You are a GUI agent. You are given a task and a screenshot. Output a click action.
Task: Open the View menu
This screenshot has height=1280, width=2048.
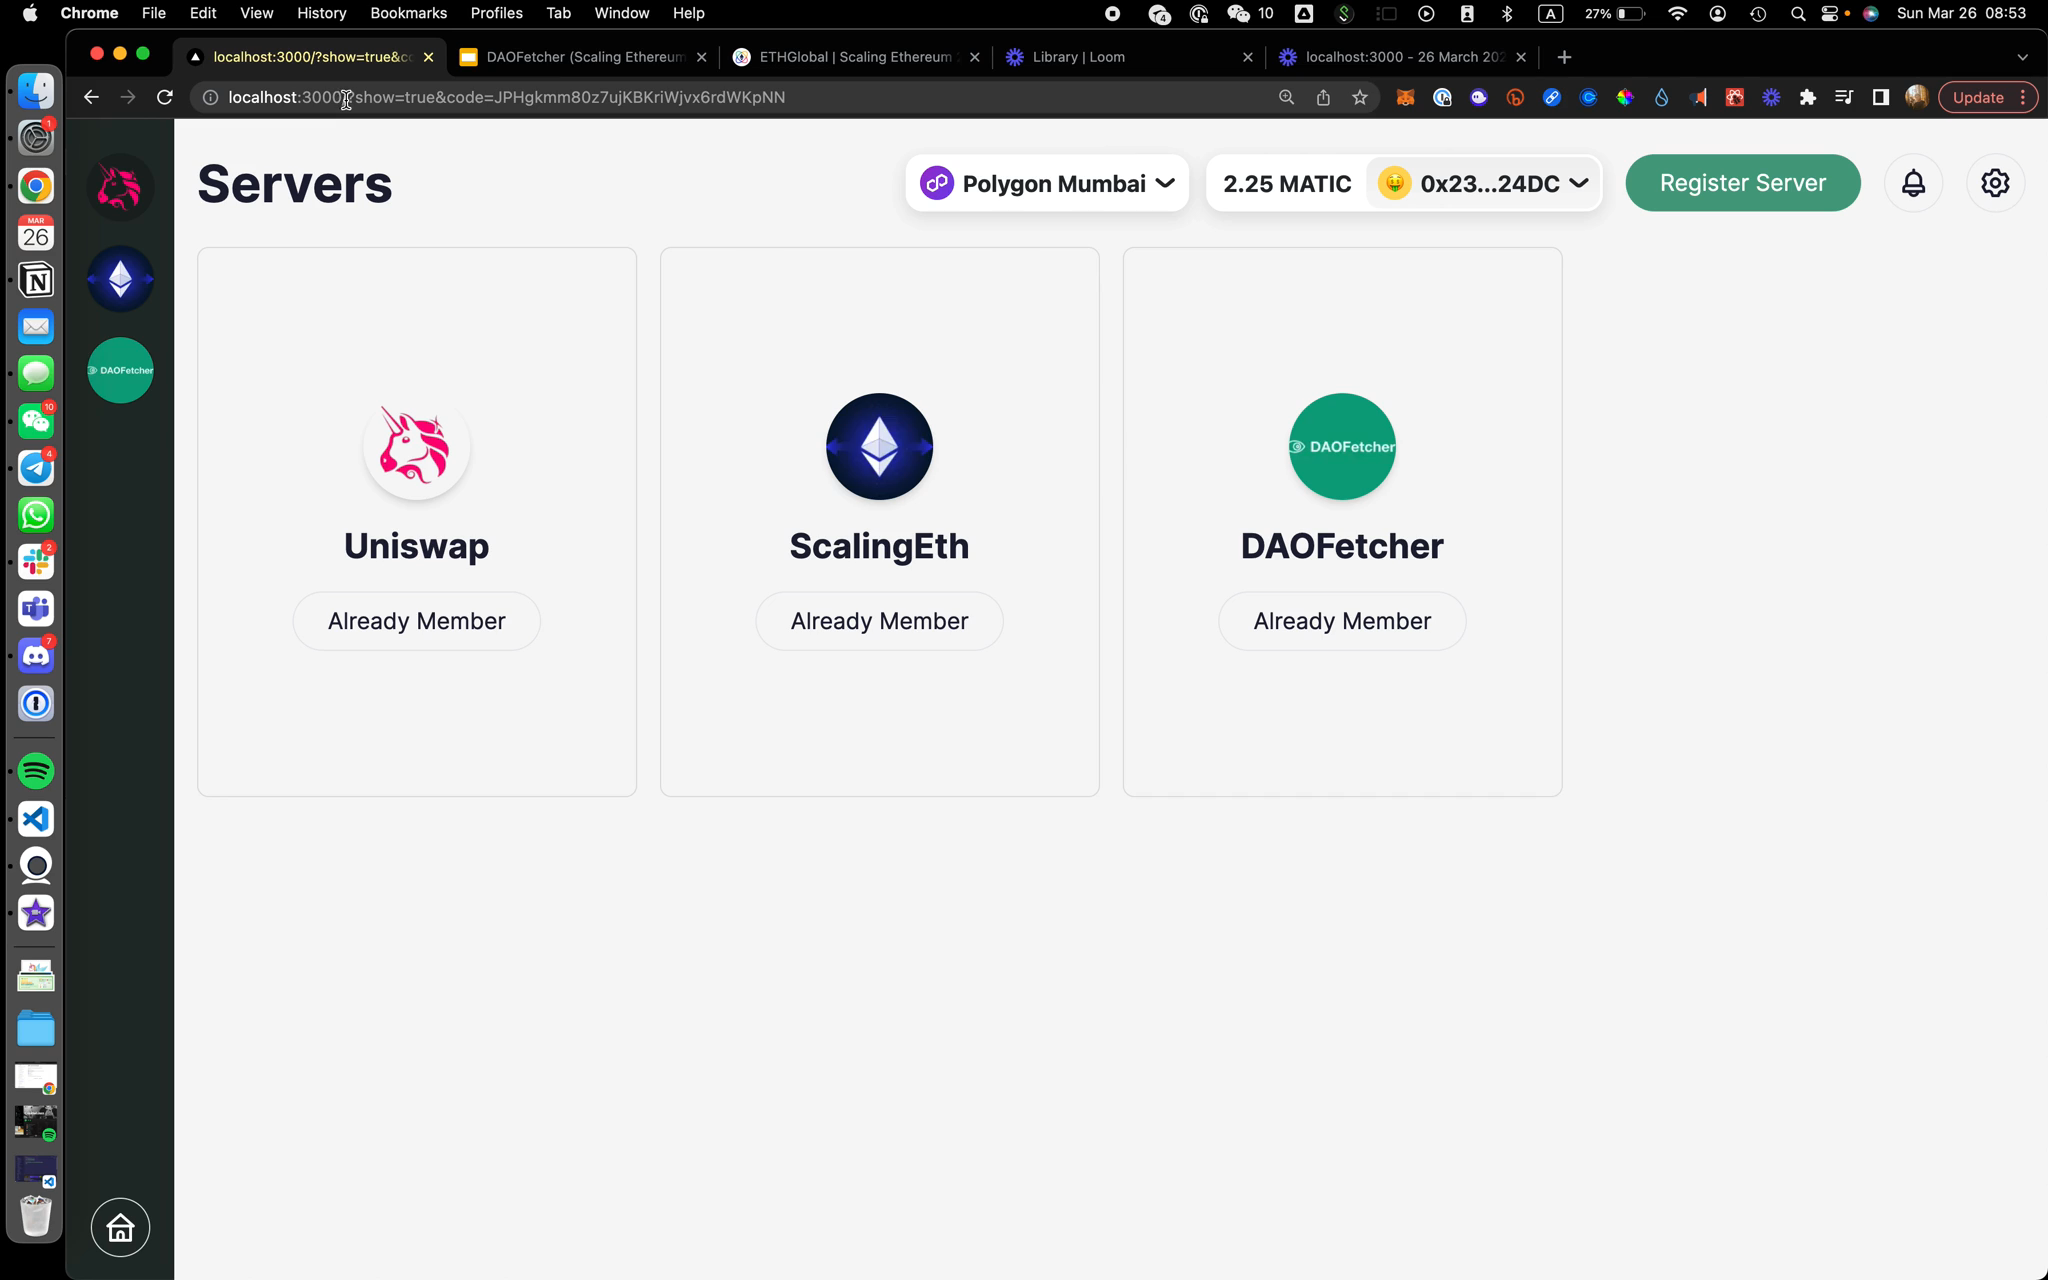256,13
